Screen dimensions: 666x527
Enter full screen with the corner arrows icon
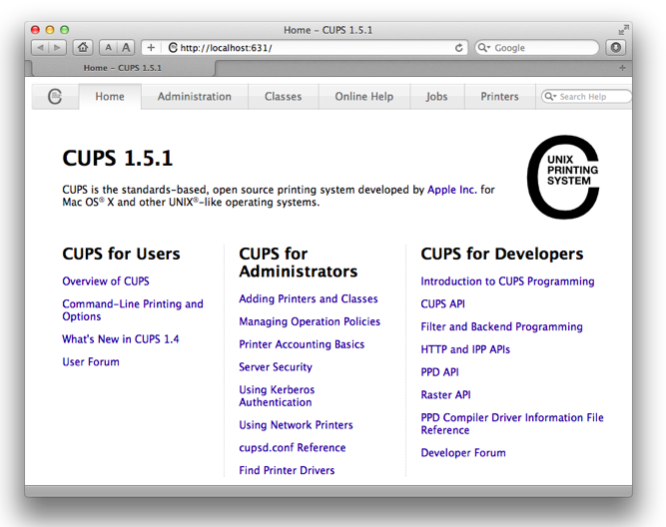click(x=623, y=30)
